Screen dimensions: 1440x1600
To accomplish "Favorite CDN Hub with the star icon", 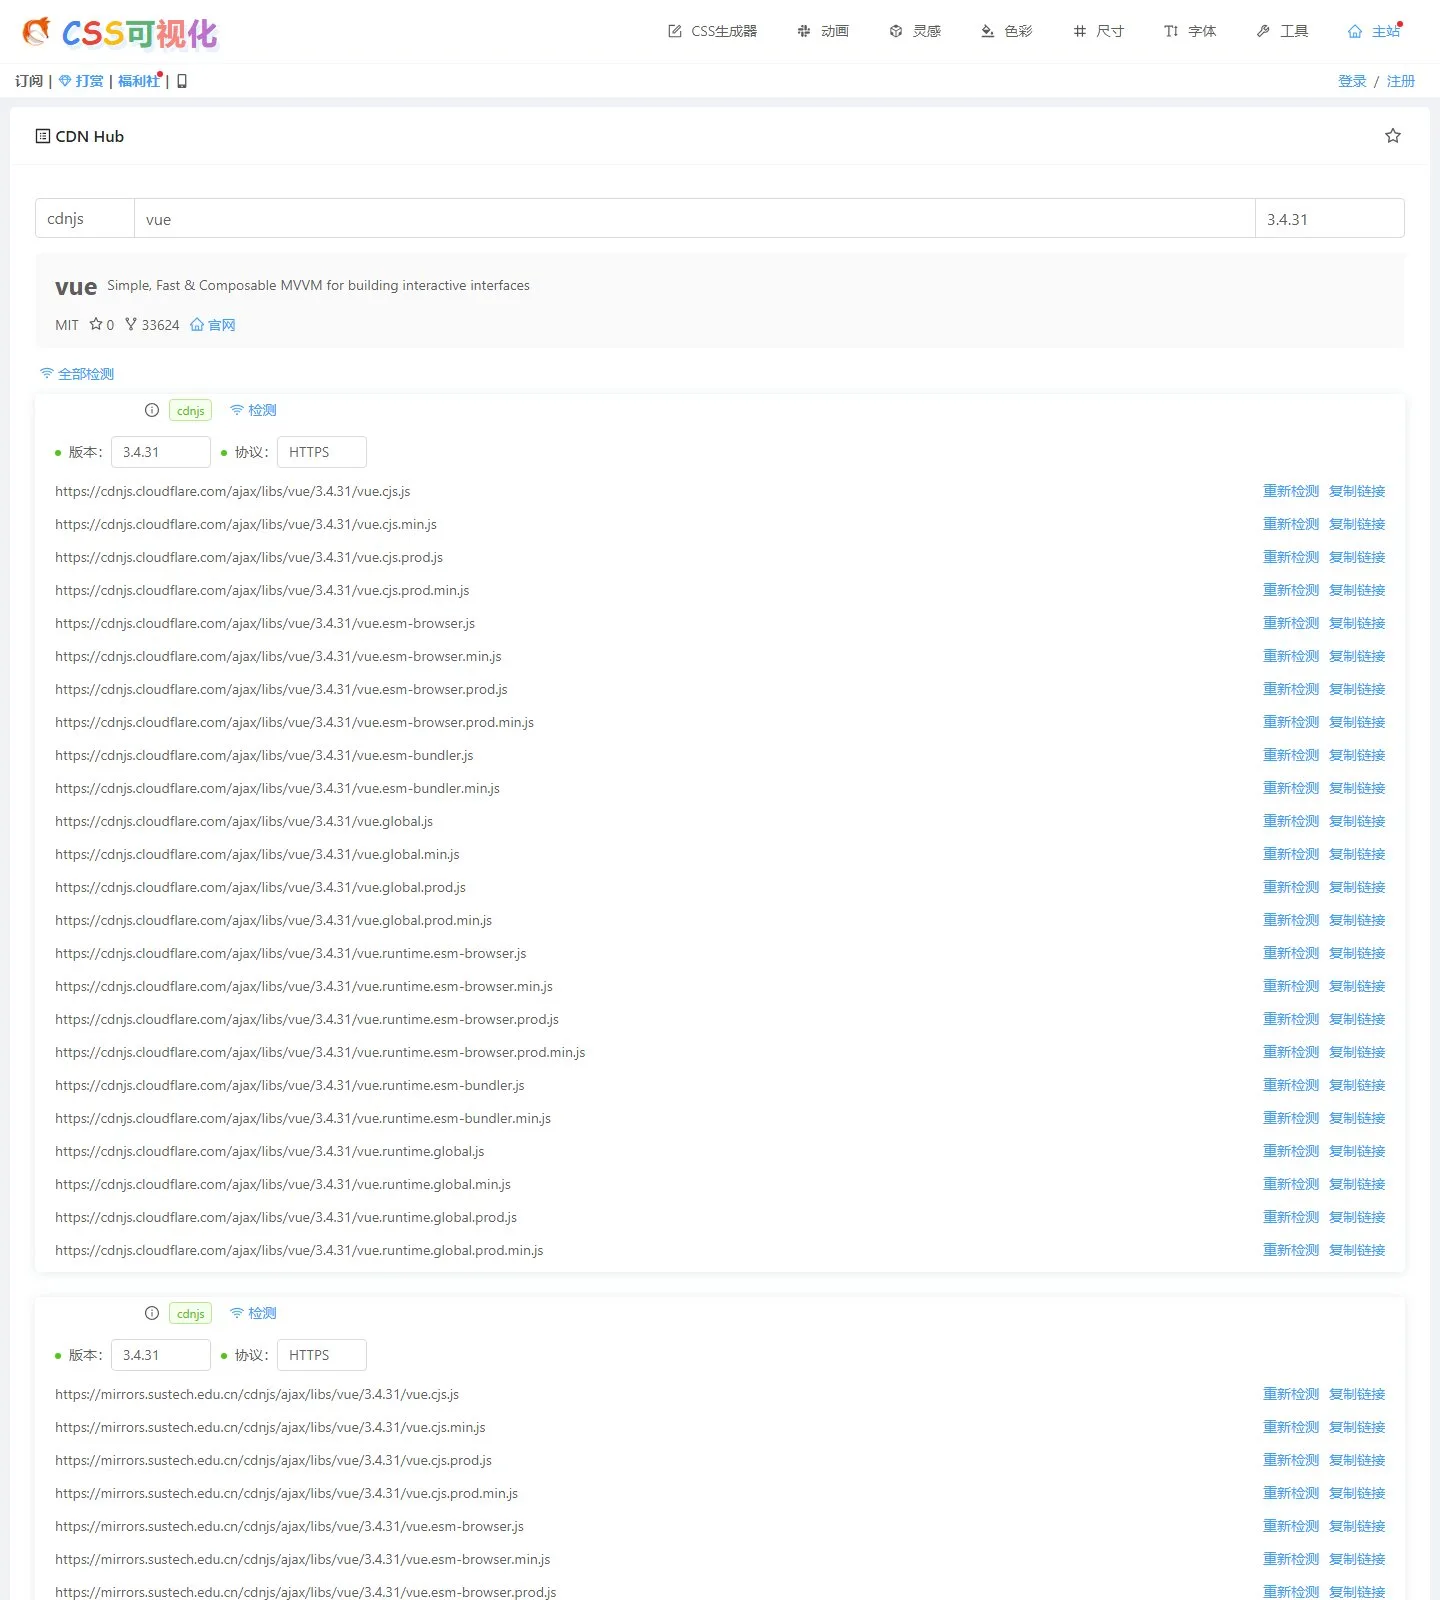I will (x=1392, y=136).
